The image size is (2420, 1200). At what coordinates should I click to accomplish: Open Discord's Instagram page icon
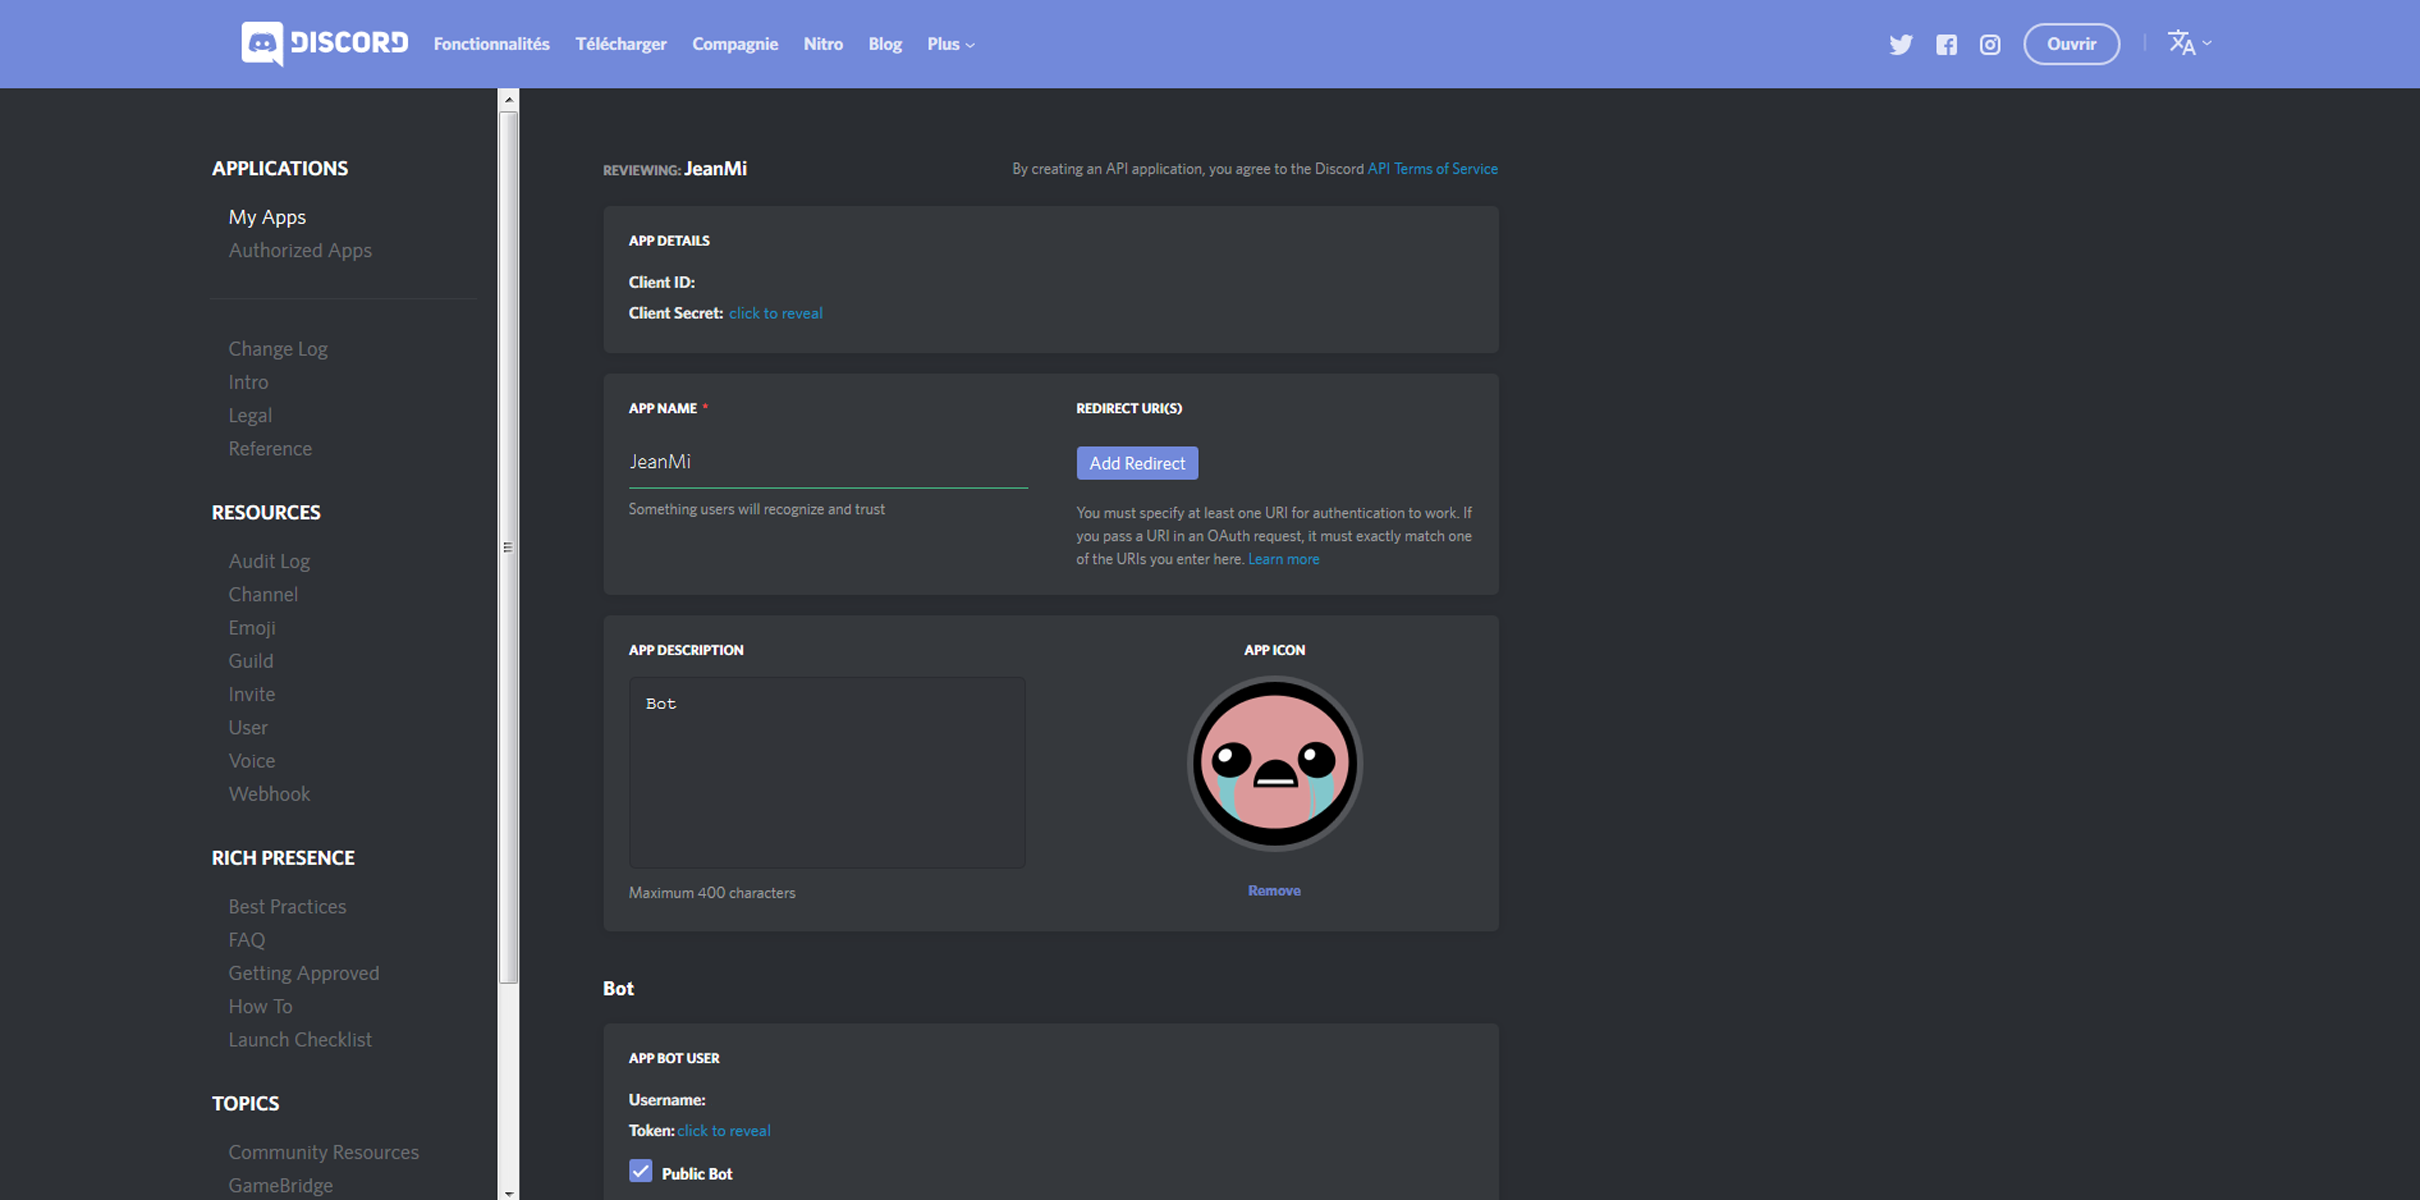click(1990, 44)
